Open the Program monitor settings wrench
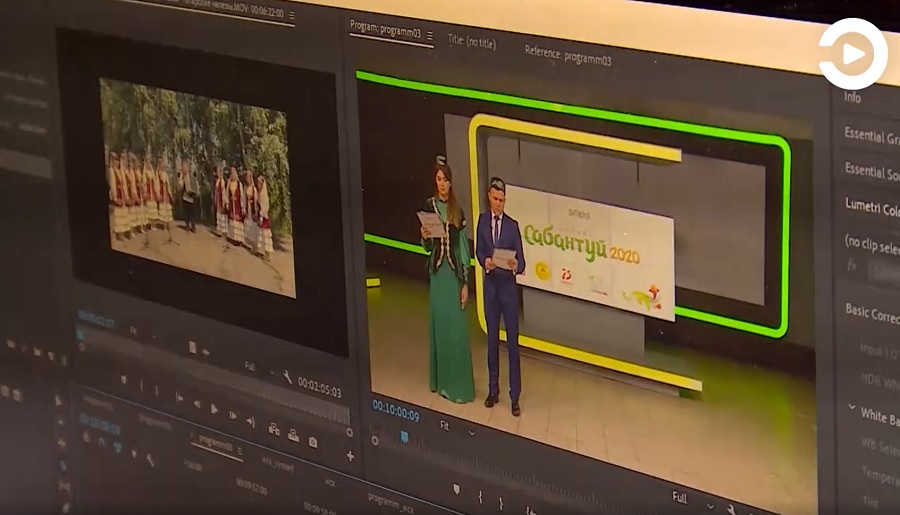The width and height of the screenshot is (900, 515). click(x=731, y=509)
